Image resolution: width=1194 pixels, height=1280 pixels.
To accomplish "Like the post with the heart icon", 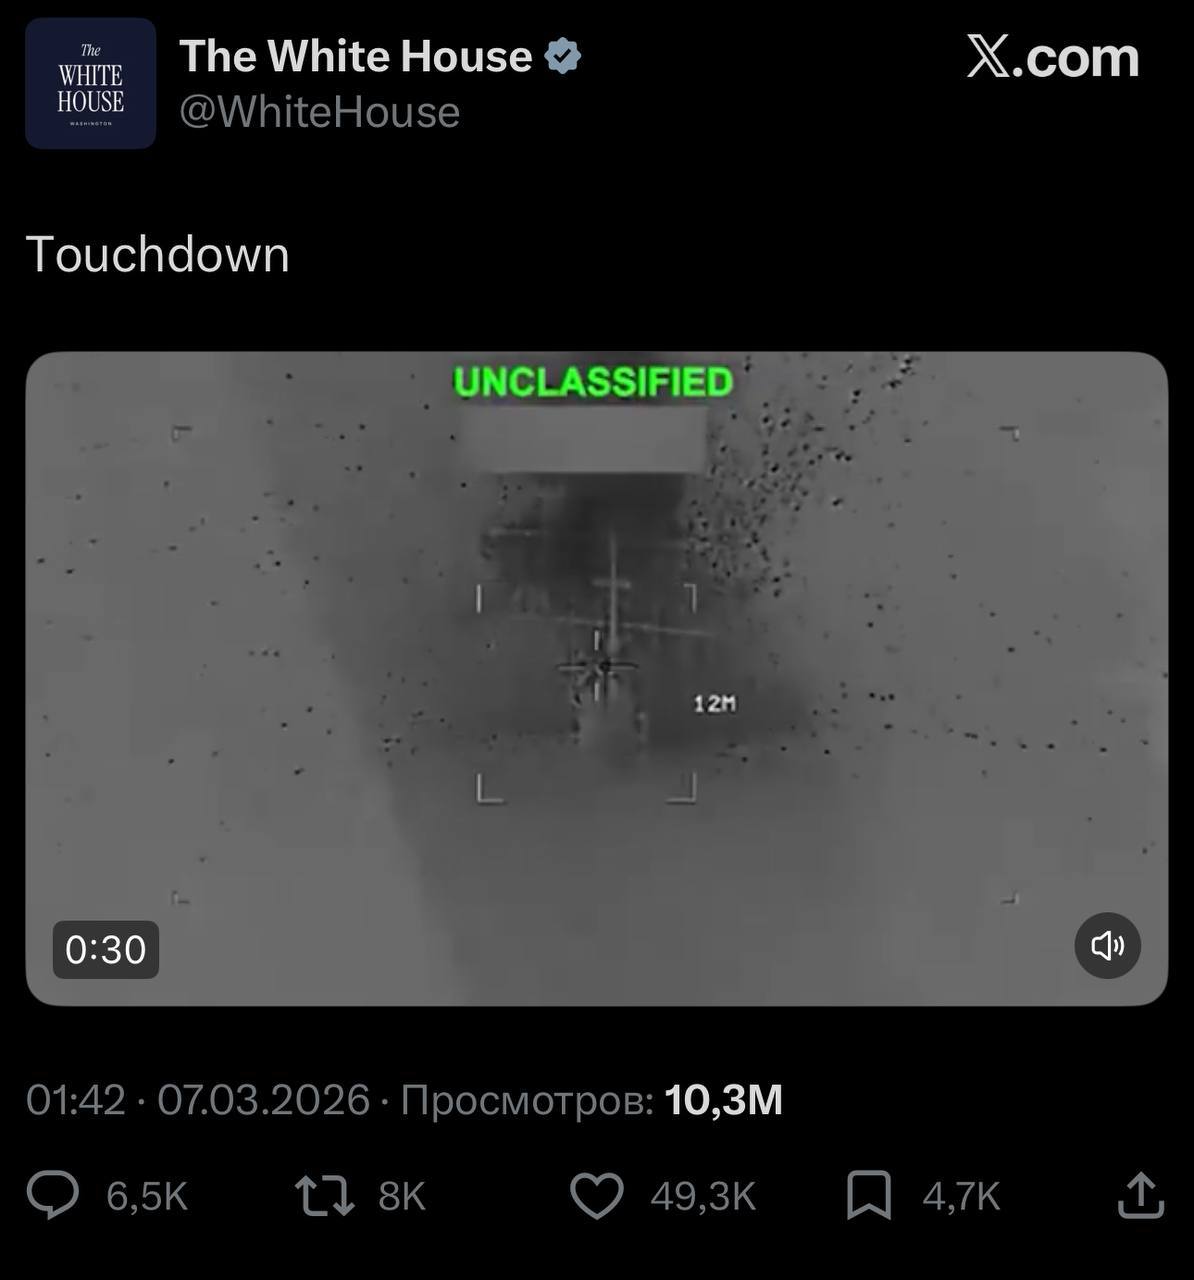I will tap(596, 1196).
